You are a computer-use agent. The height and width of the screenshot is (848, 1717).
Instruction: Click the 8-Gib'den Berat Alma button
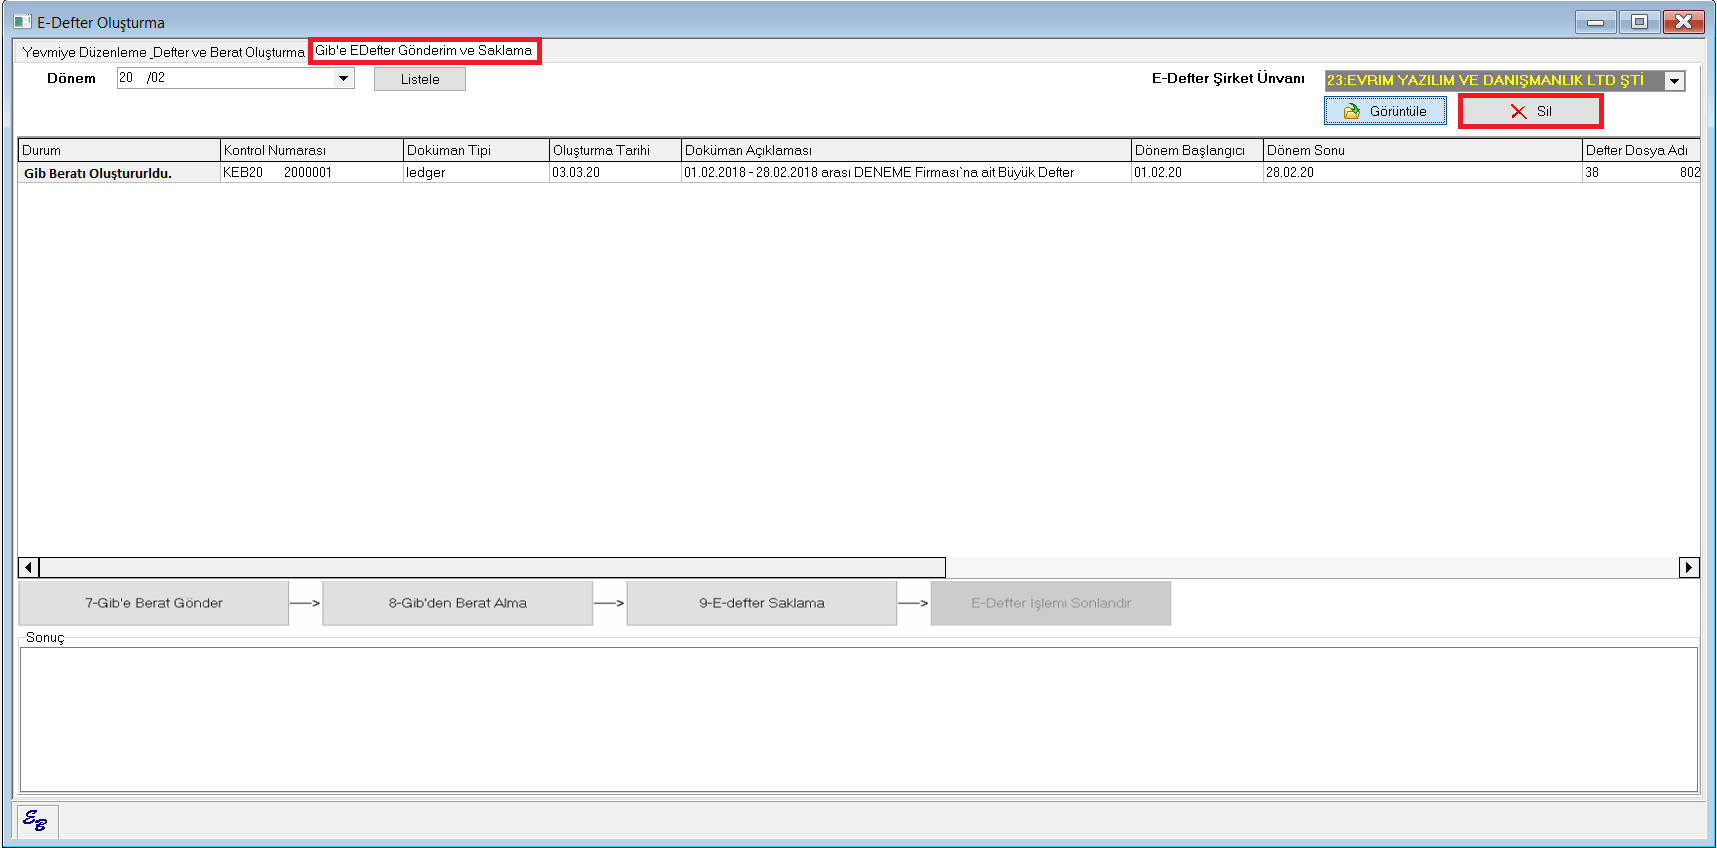458,603
